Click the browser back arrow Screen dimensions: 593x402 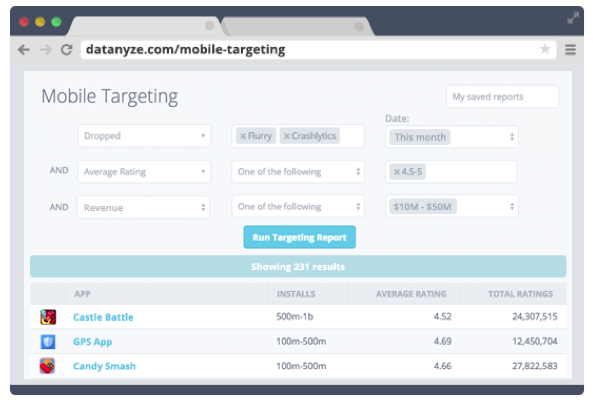tap(24, 50)
